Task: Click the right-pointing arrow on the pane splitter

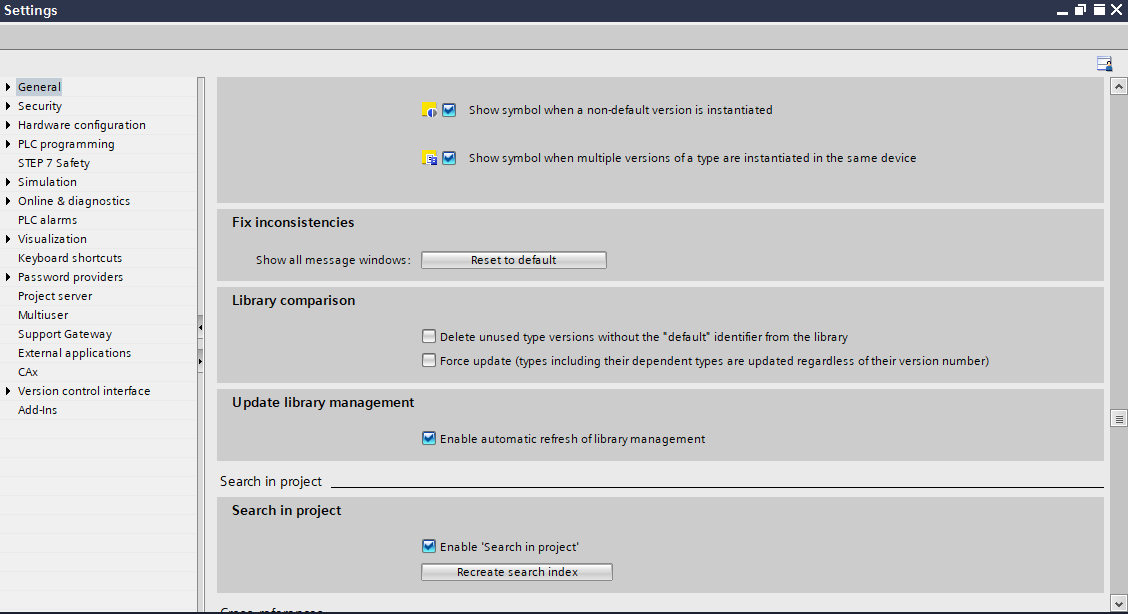Action: [x=200, y=360]
